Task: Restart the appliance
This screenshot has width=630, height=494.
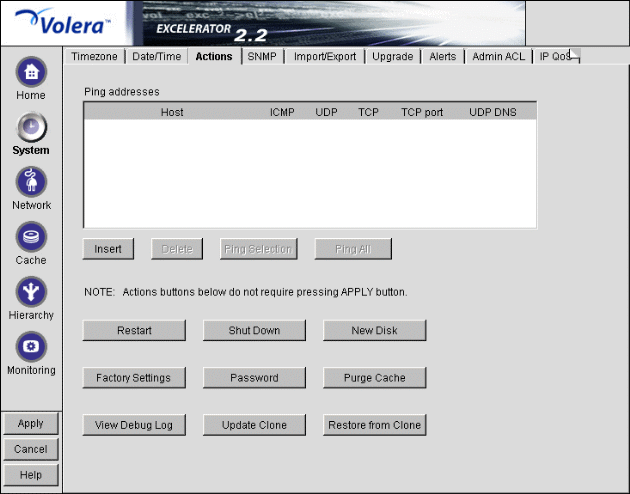Action: pos(134,331)
